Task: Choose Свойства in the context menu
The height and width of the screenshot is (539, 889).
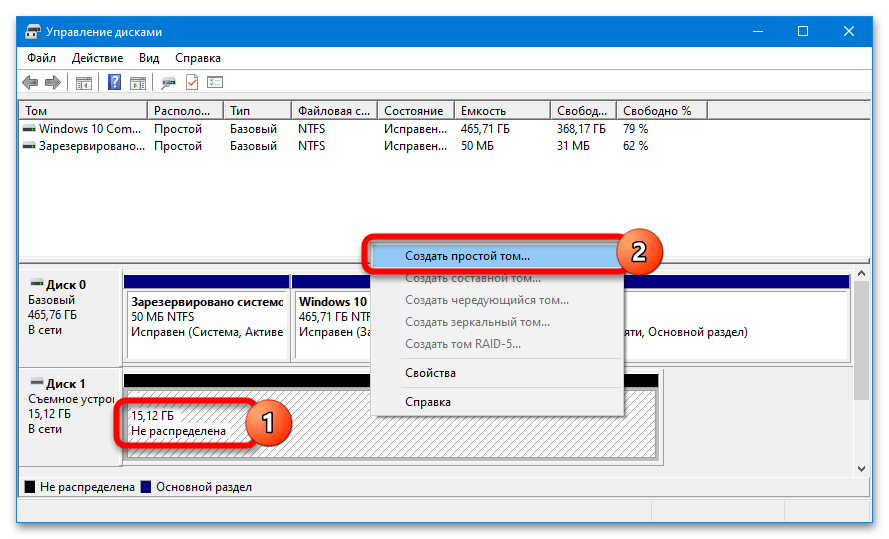Action: (430, 373)
